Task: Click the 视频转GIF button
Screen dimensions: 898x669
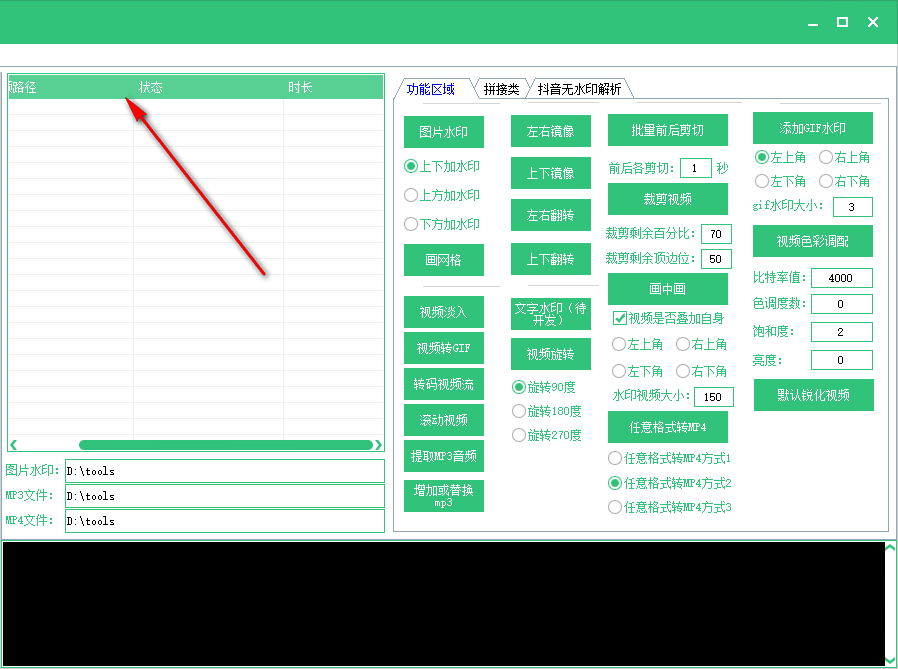Action: coord(444,348)
